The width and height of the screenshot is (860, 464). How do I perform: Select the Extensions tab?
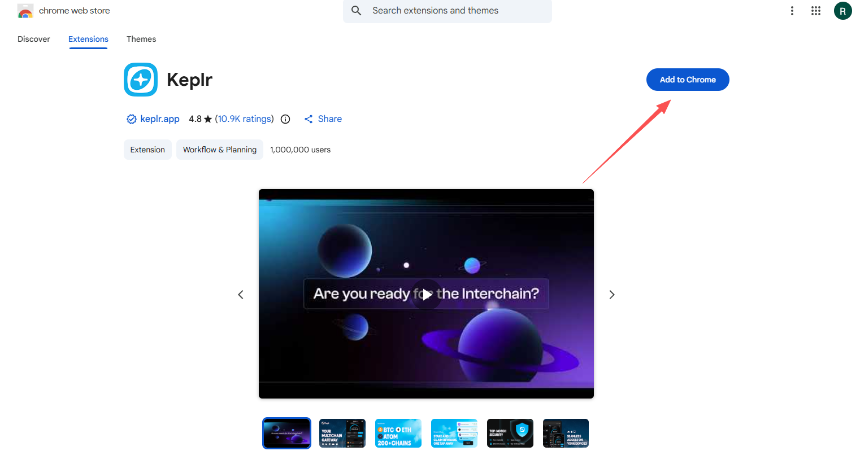[x=88, y=39]
